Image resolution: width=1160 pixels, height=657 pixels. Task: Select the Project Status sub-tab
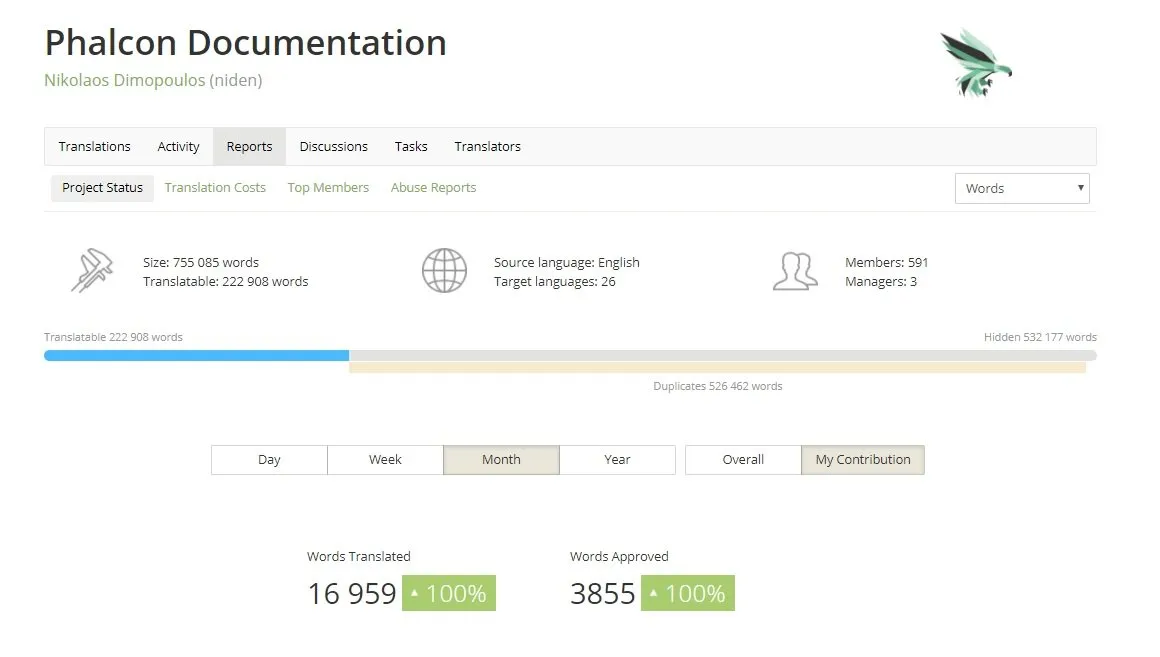tap(102, 188)
